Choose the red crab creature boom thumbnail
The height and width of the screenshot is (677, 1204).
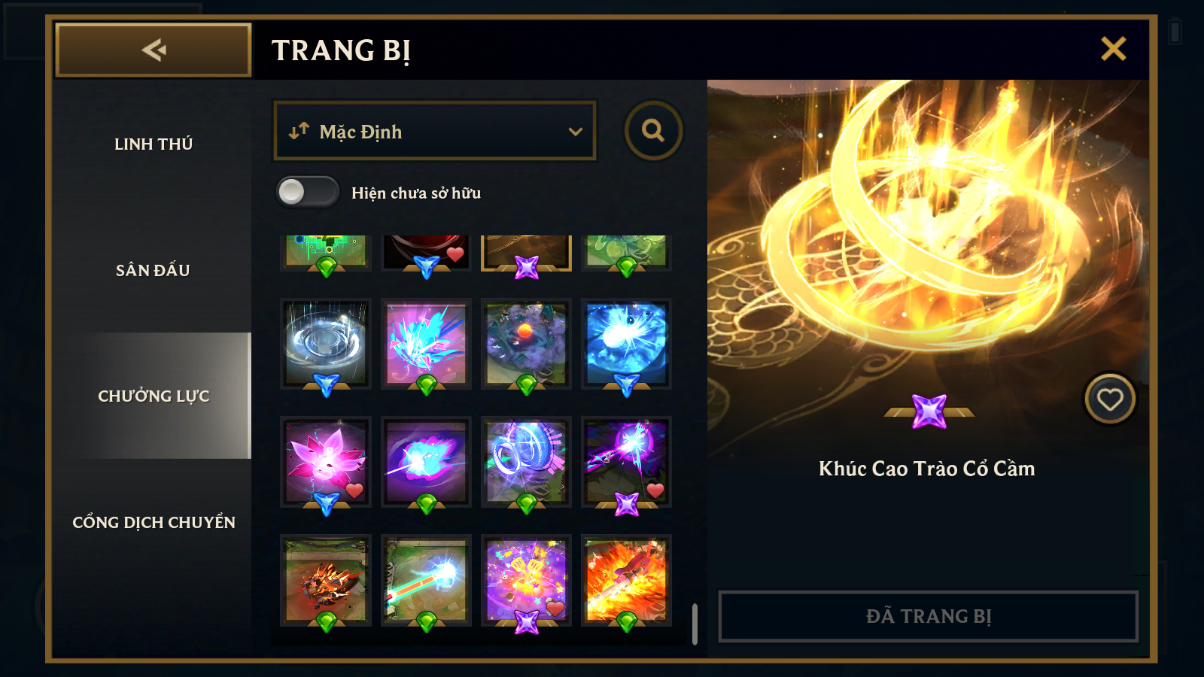pos(326,580)
